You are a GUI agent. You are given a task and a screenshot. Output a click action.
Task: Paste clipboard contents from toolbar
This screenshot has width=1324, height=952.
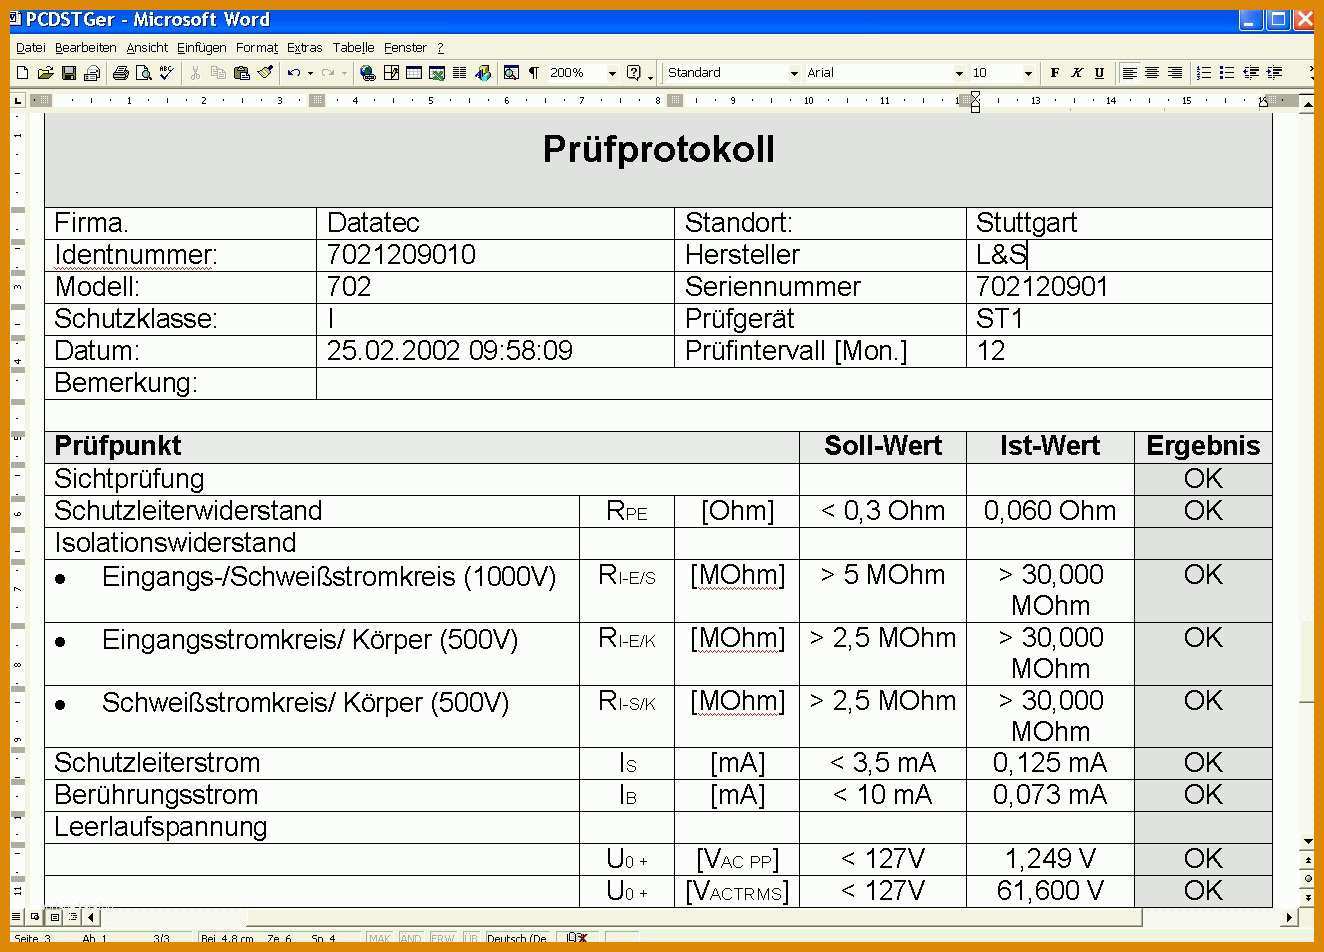(x=241, y=73)
